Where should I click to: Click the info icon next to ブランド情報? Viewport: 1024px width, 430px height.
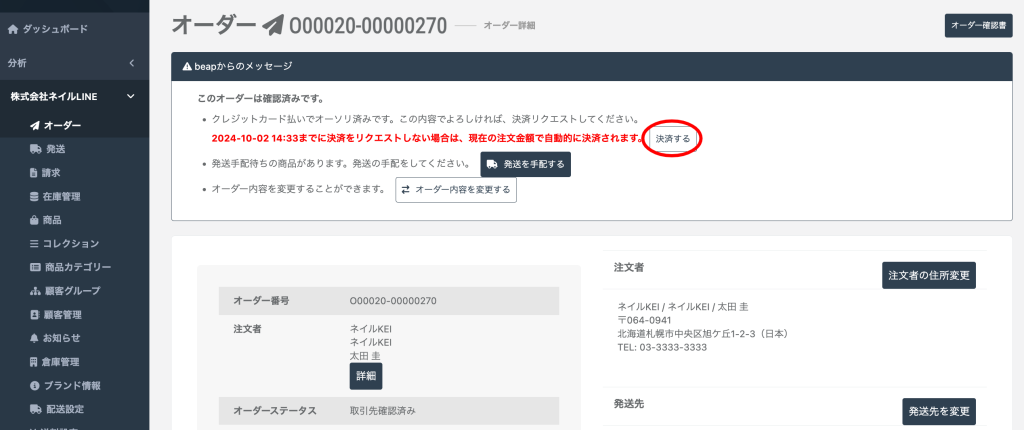click(35, 385)
